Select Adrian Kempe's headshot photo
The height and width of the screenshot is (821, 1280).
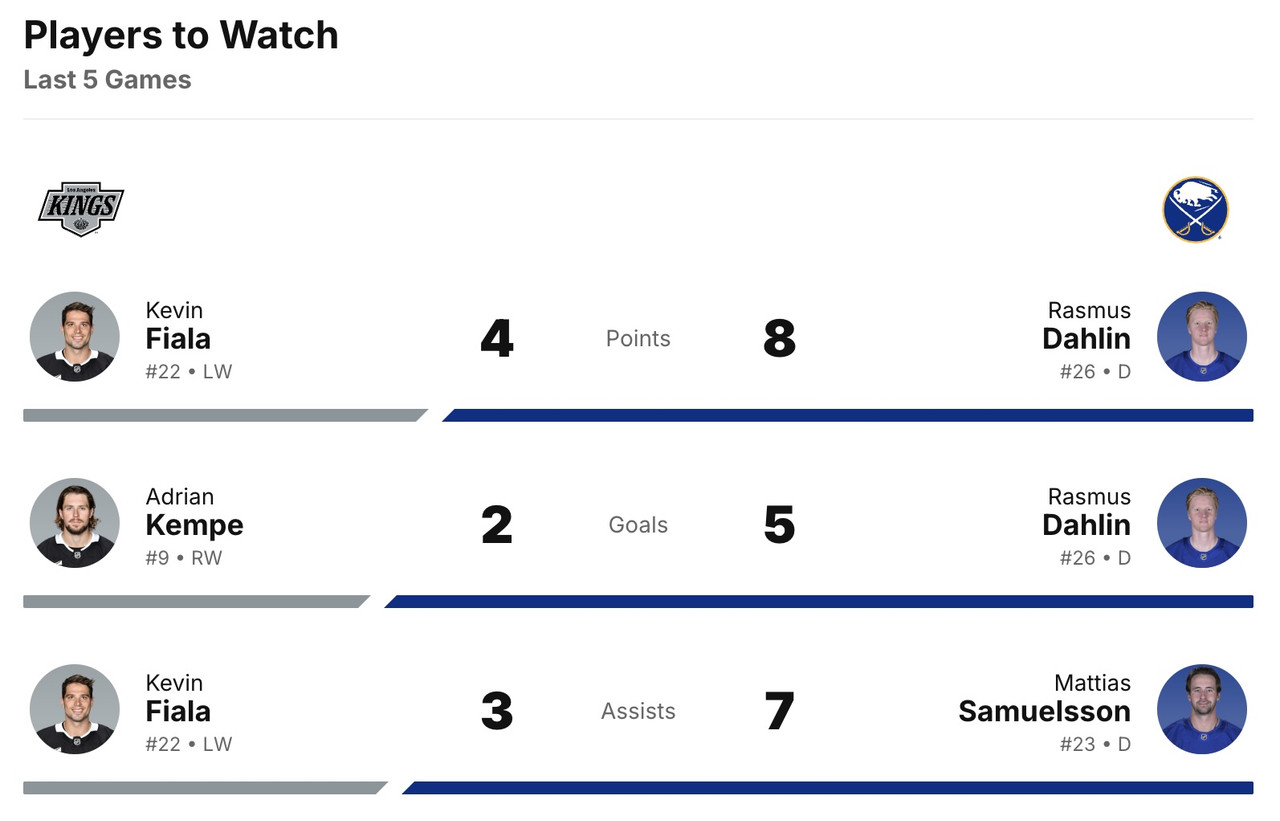75,523
